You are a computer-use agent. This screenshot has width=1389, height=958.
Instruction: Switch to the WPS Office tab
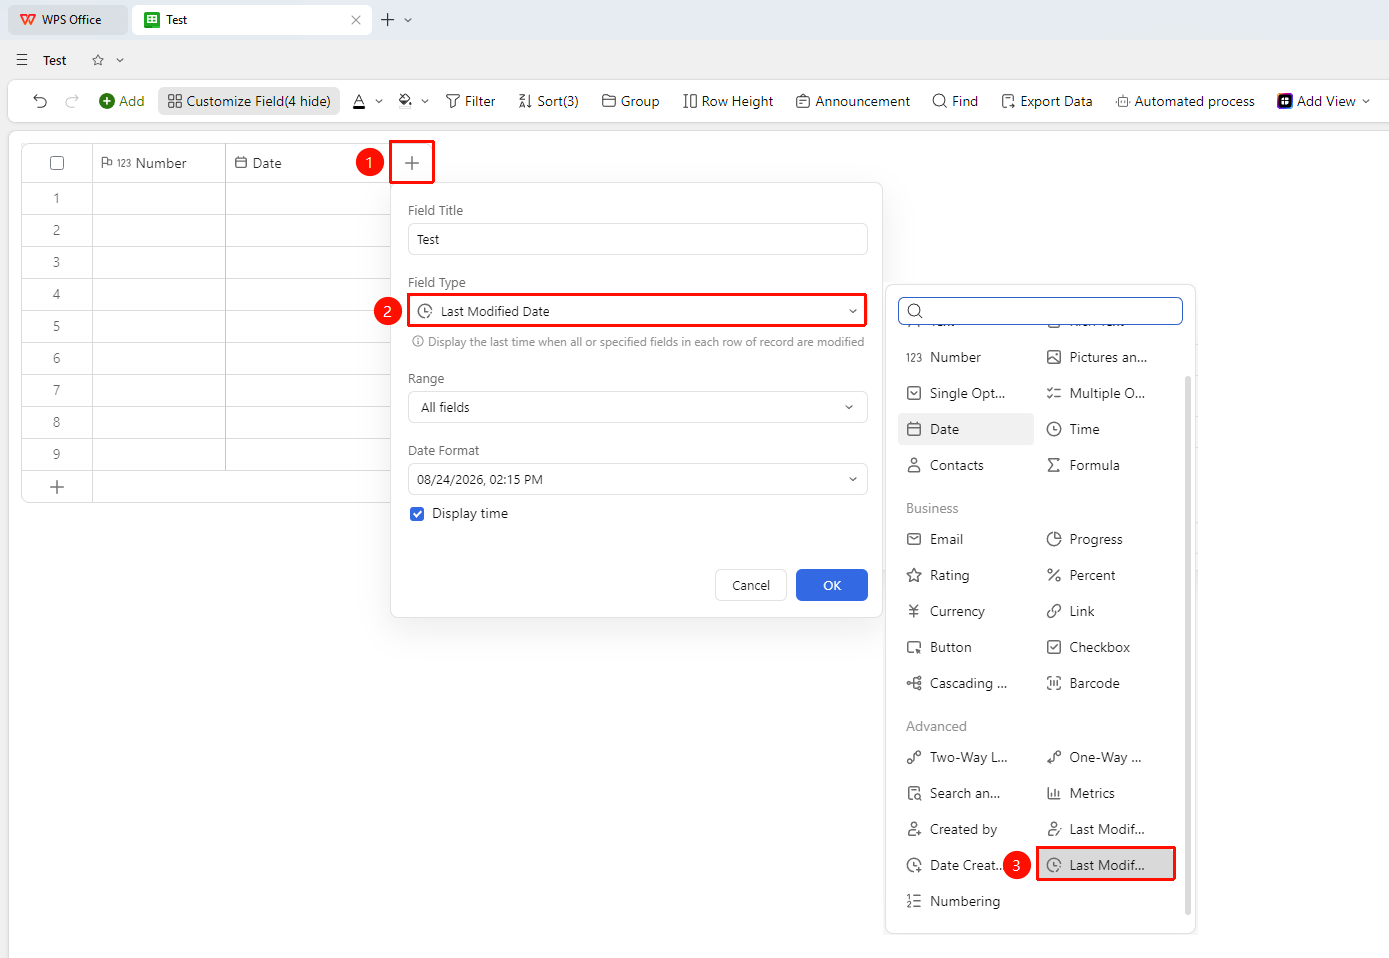coord(68,20)
